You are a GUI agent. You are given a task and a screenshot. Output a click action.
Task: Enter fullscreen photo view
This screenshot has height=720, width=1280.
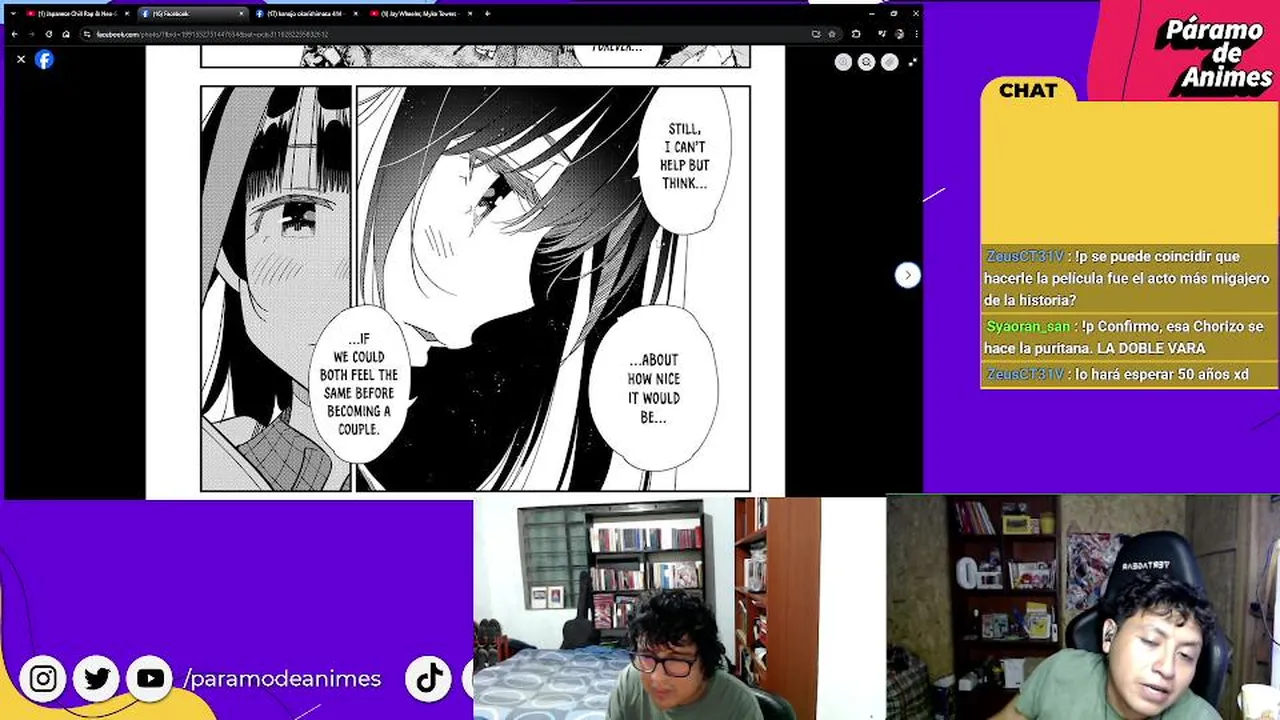pos(912,62)
